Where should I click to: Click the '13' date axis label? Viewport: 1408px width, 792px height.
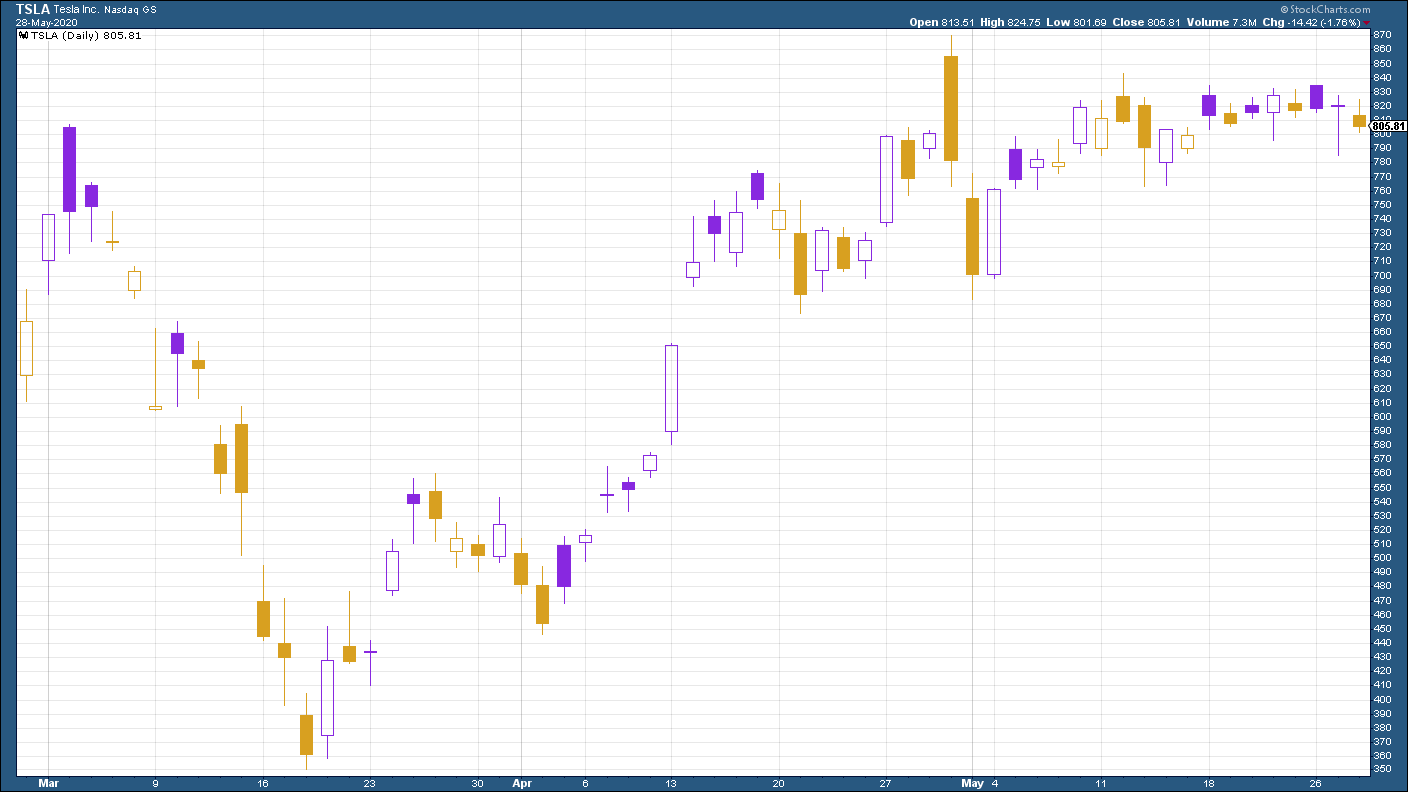(671, 784)
